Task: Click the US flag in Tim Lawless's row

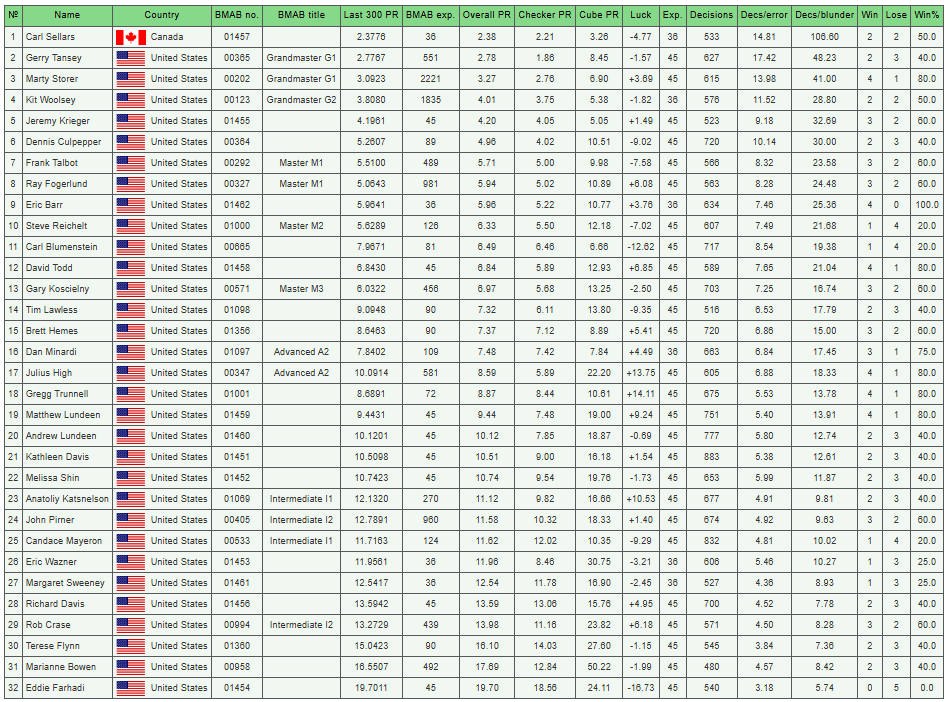Action: pyautogui.click(x=130, y=311)
